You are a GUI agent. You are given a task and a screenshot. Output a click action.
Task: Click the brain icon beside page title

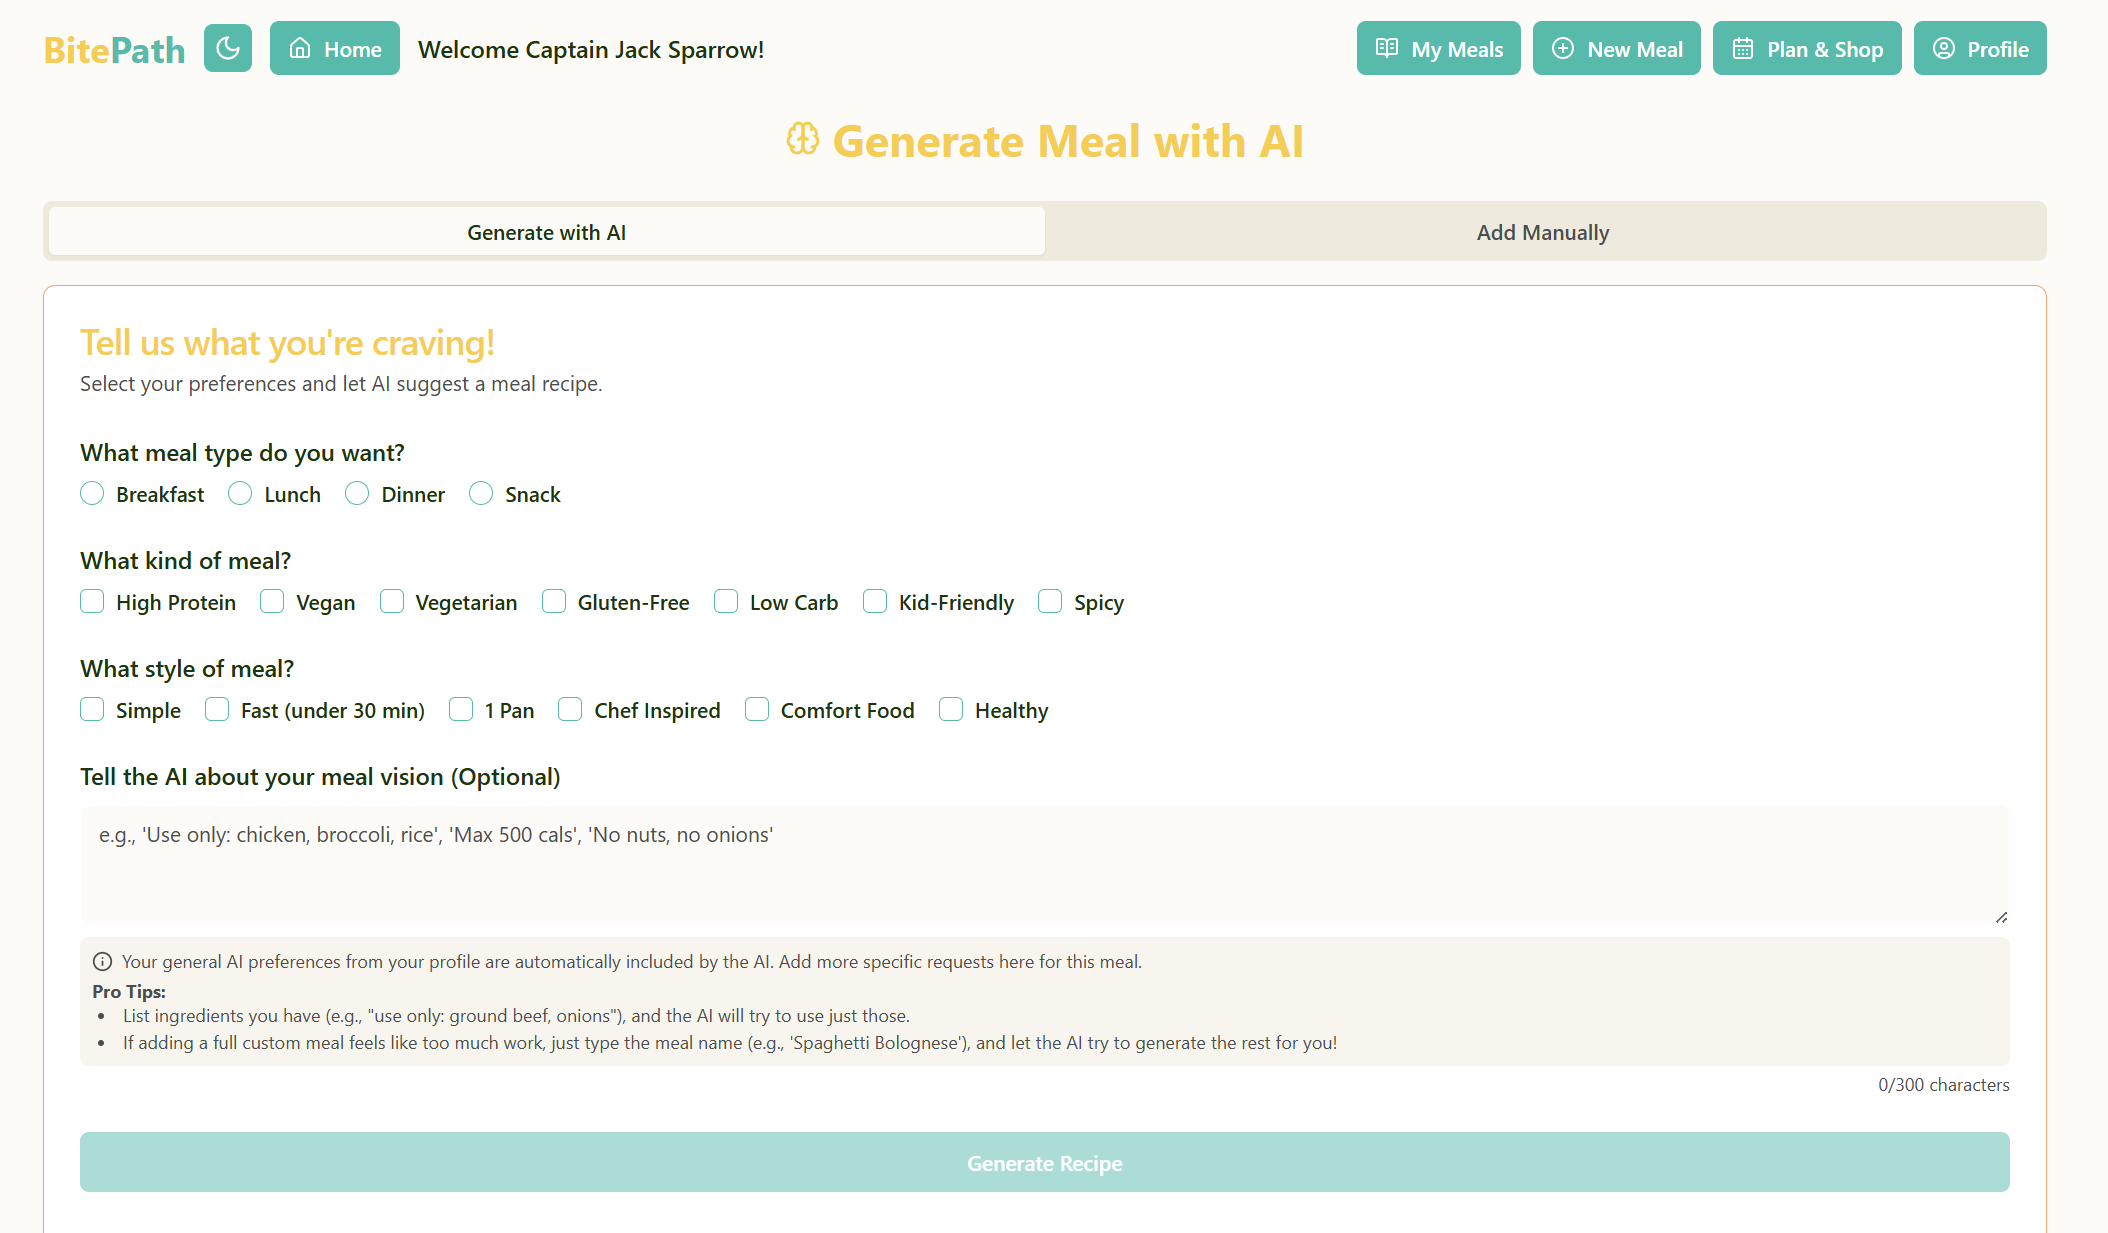click(802, 139)
